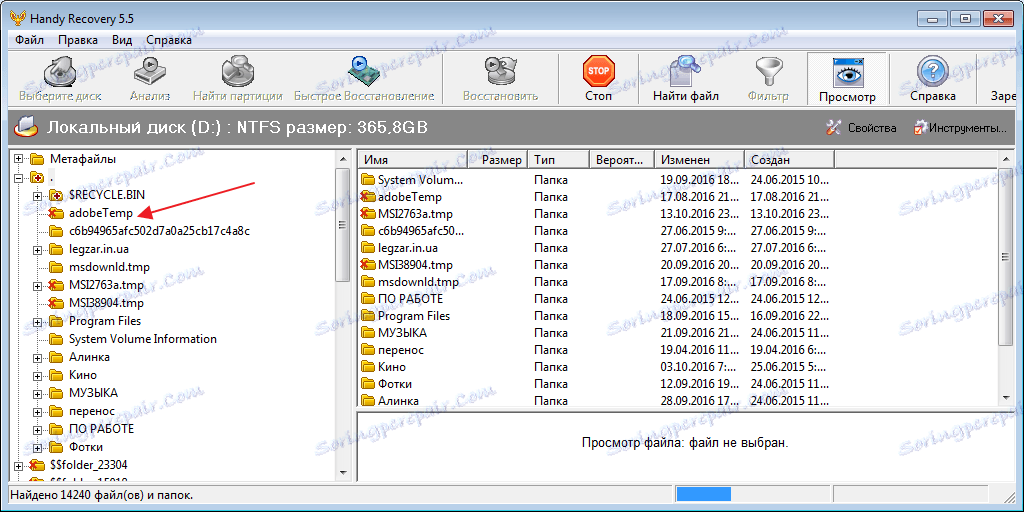The image size is (1024, 512).
Task: Open the Файл menu
Action: click(29, 40)
